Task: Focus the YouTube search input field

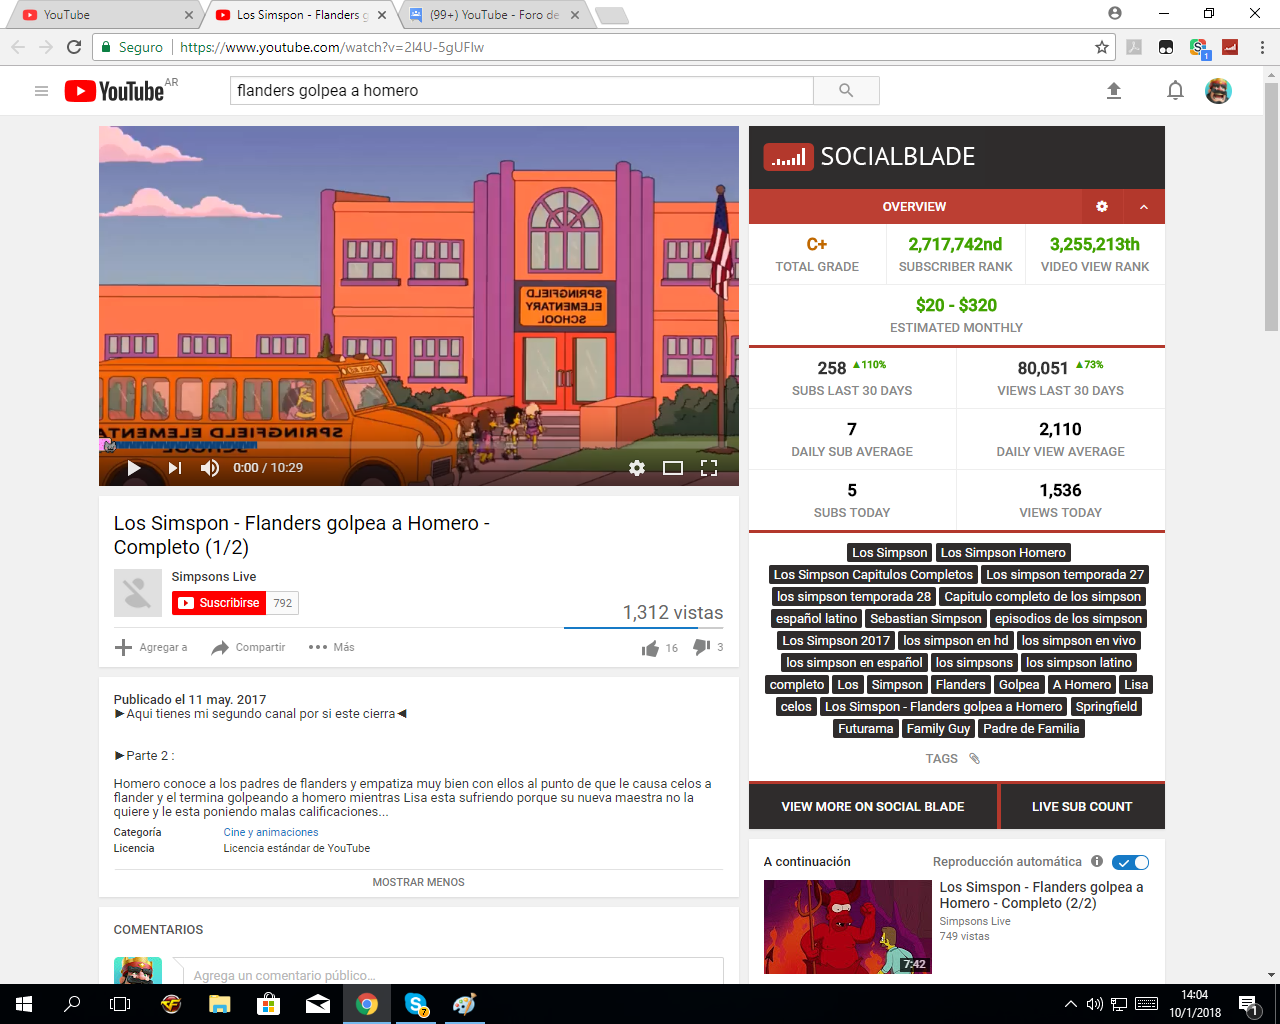Action: pyautogui.click(x=522, y=91)
